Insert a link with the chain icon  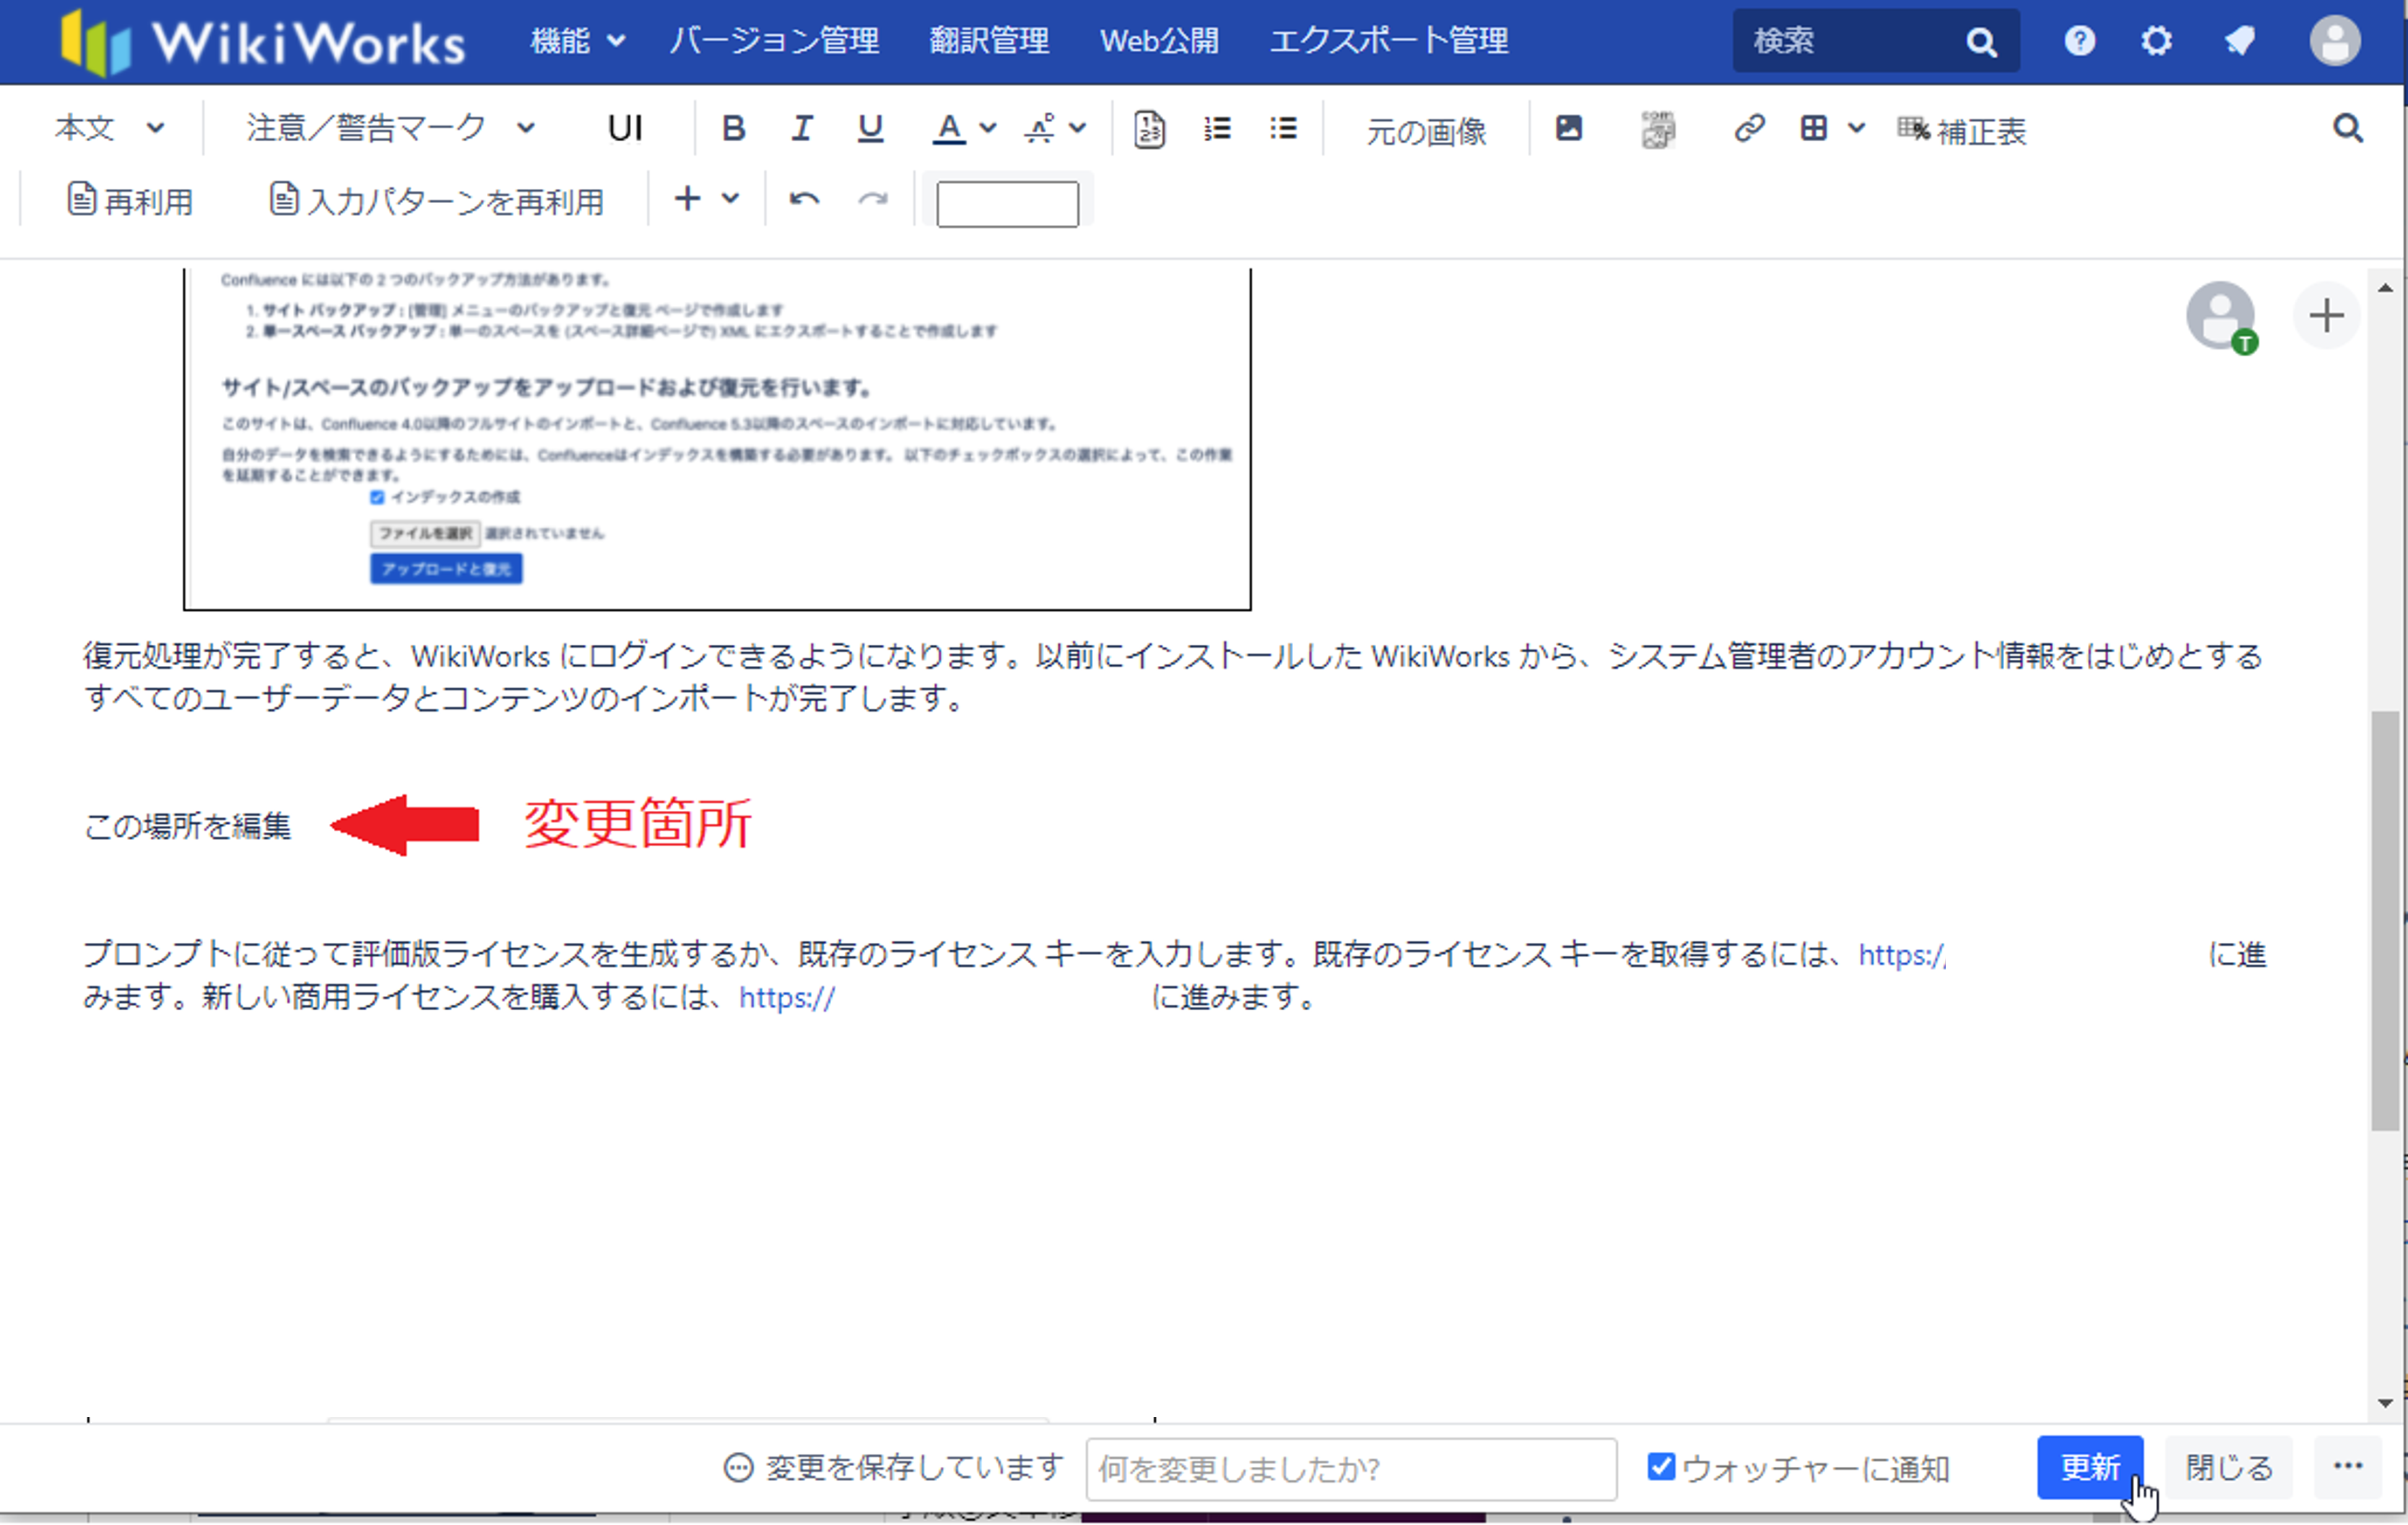[1749, 128]
